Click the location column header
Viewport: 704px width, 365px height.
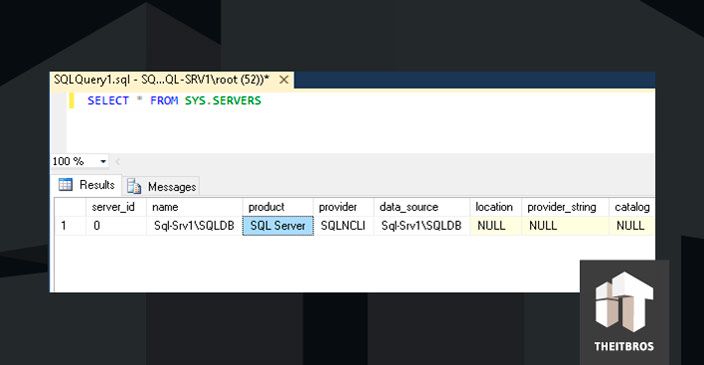coord(495,207)
